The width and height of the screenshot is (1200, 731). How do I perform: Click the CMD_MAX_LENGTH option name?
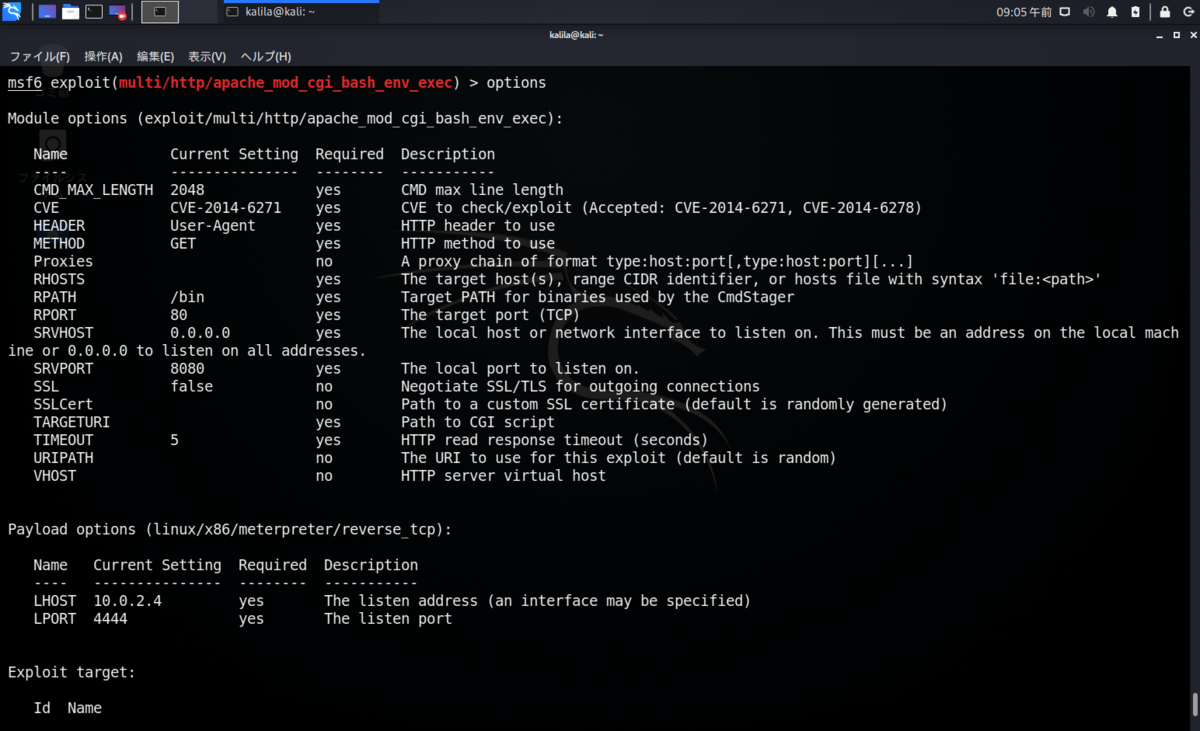pos(93,190)
